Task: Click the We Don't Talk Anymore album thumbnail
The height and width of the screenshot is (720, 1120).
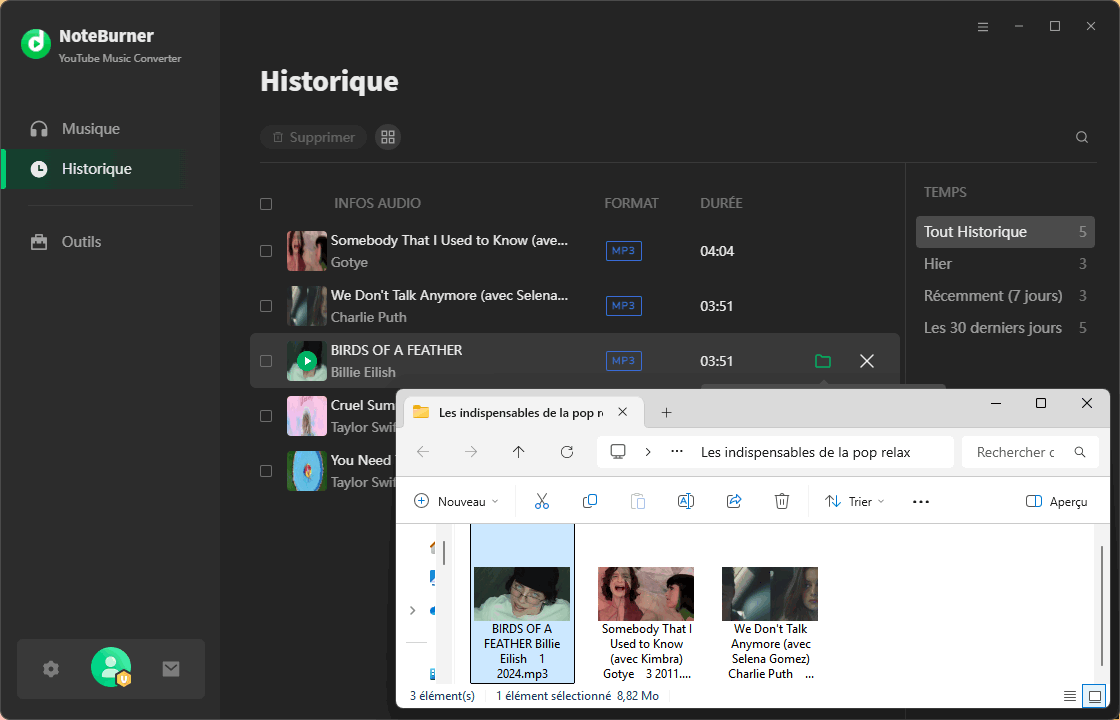Action: pyautogui.click(x=306, y=306)
